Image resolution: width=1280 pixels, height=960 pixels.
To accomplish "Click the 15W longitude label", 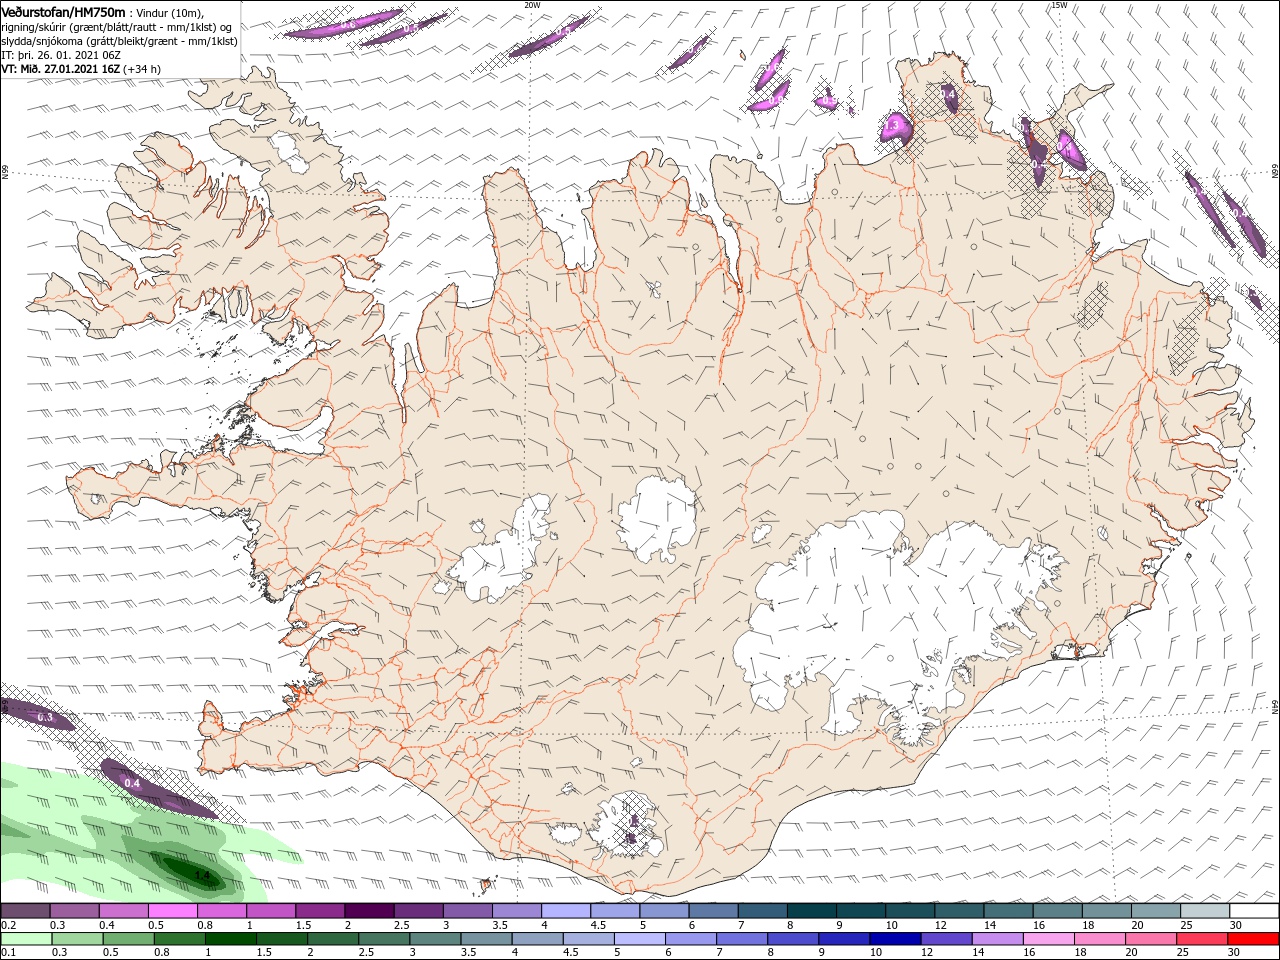I will click(1059, 5).
